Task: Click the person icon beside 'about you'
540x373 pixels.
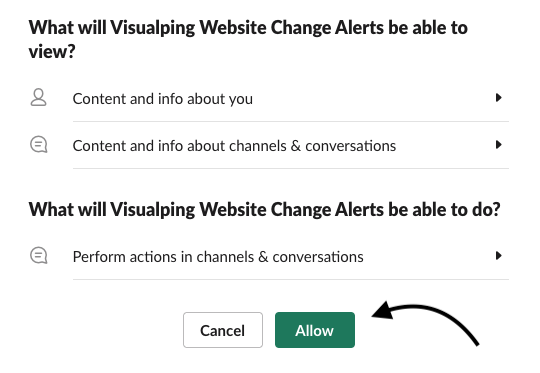Action: click(x=38, y=97)
